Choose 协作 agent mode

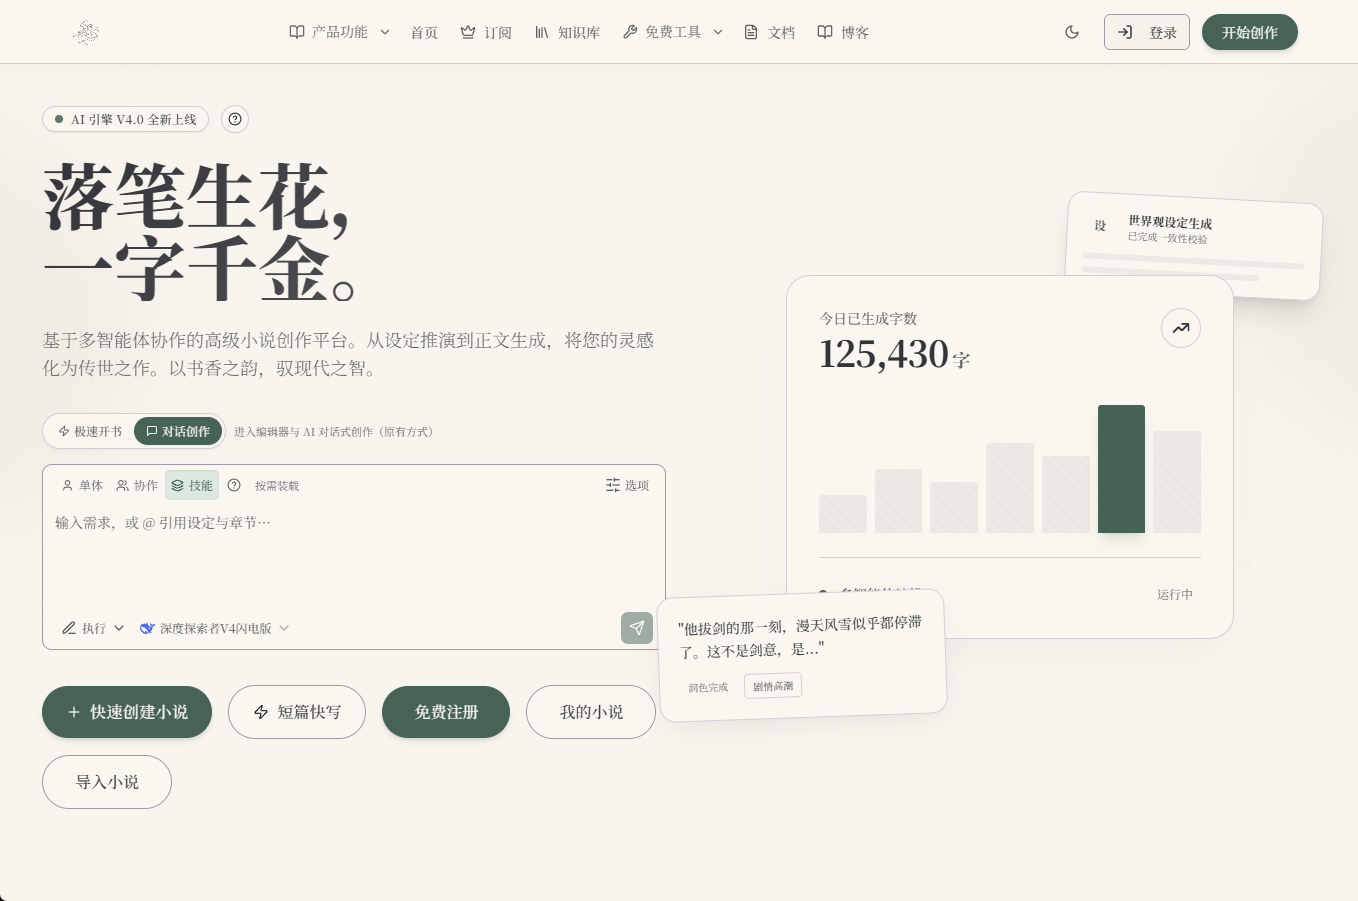[x=137, y=485]
